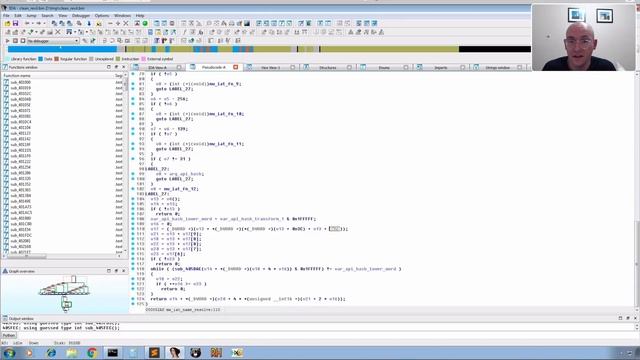Close the Functions window panel

(x=124, y=67)
